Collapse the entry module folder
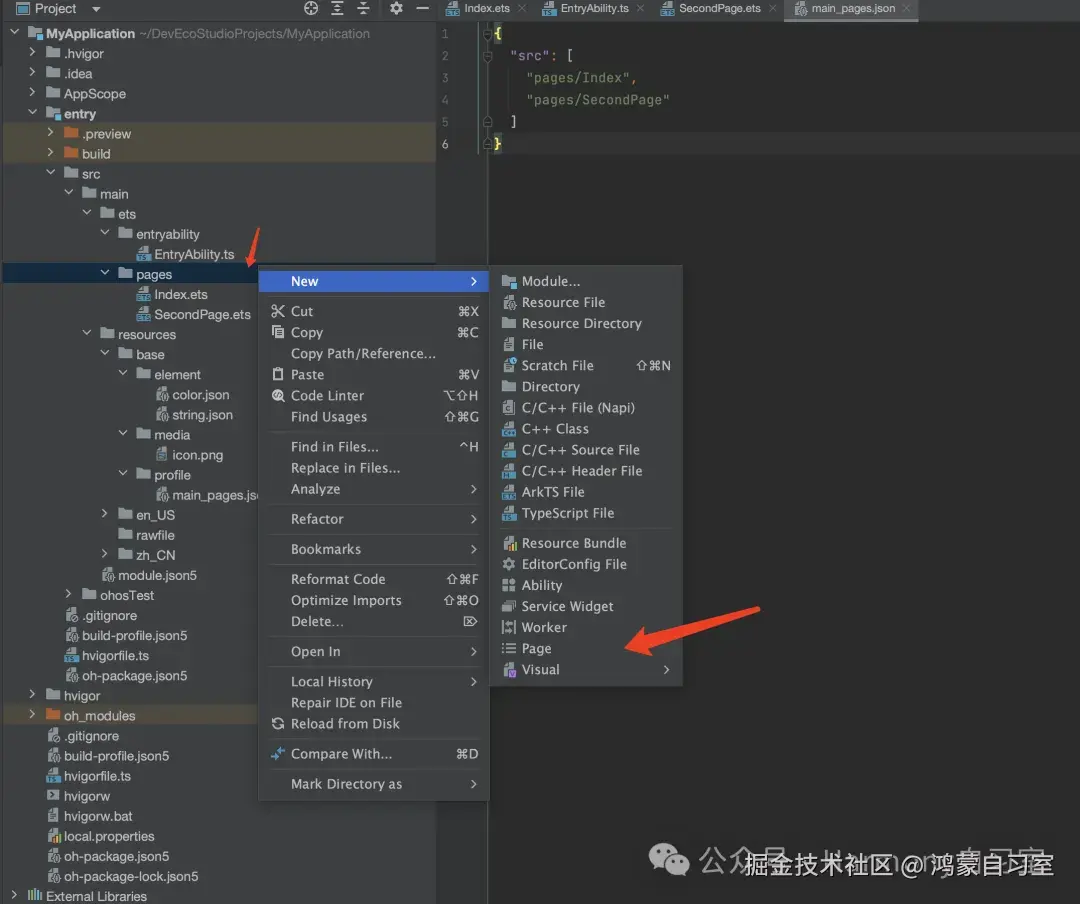Image resolution: width=1080 pixels, height=904 pixels. [x=32, y=112]
